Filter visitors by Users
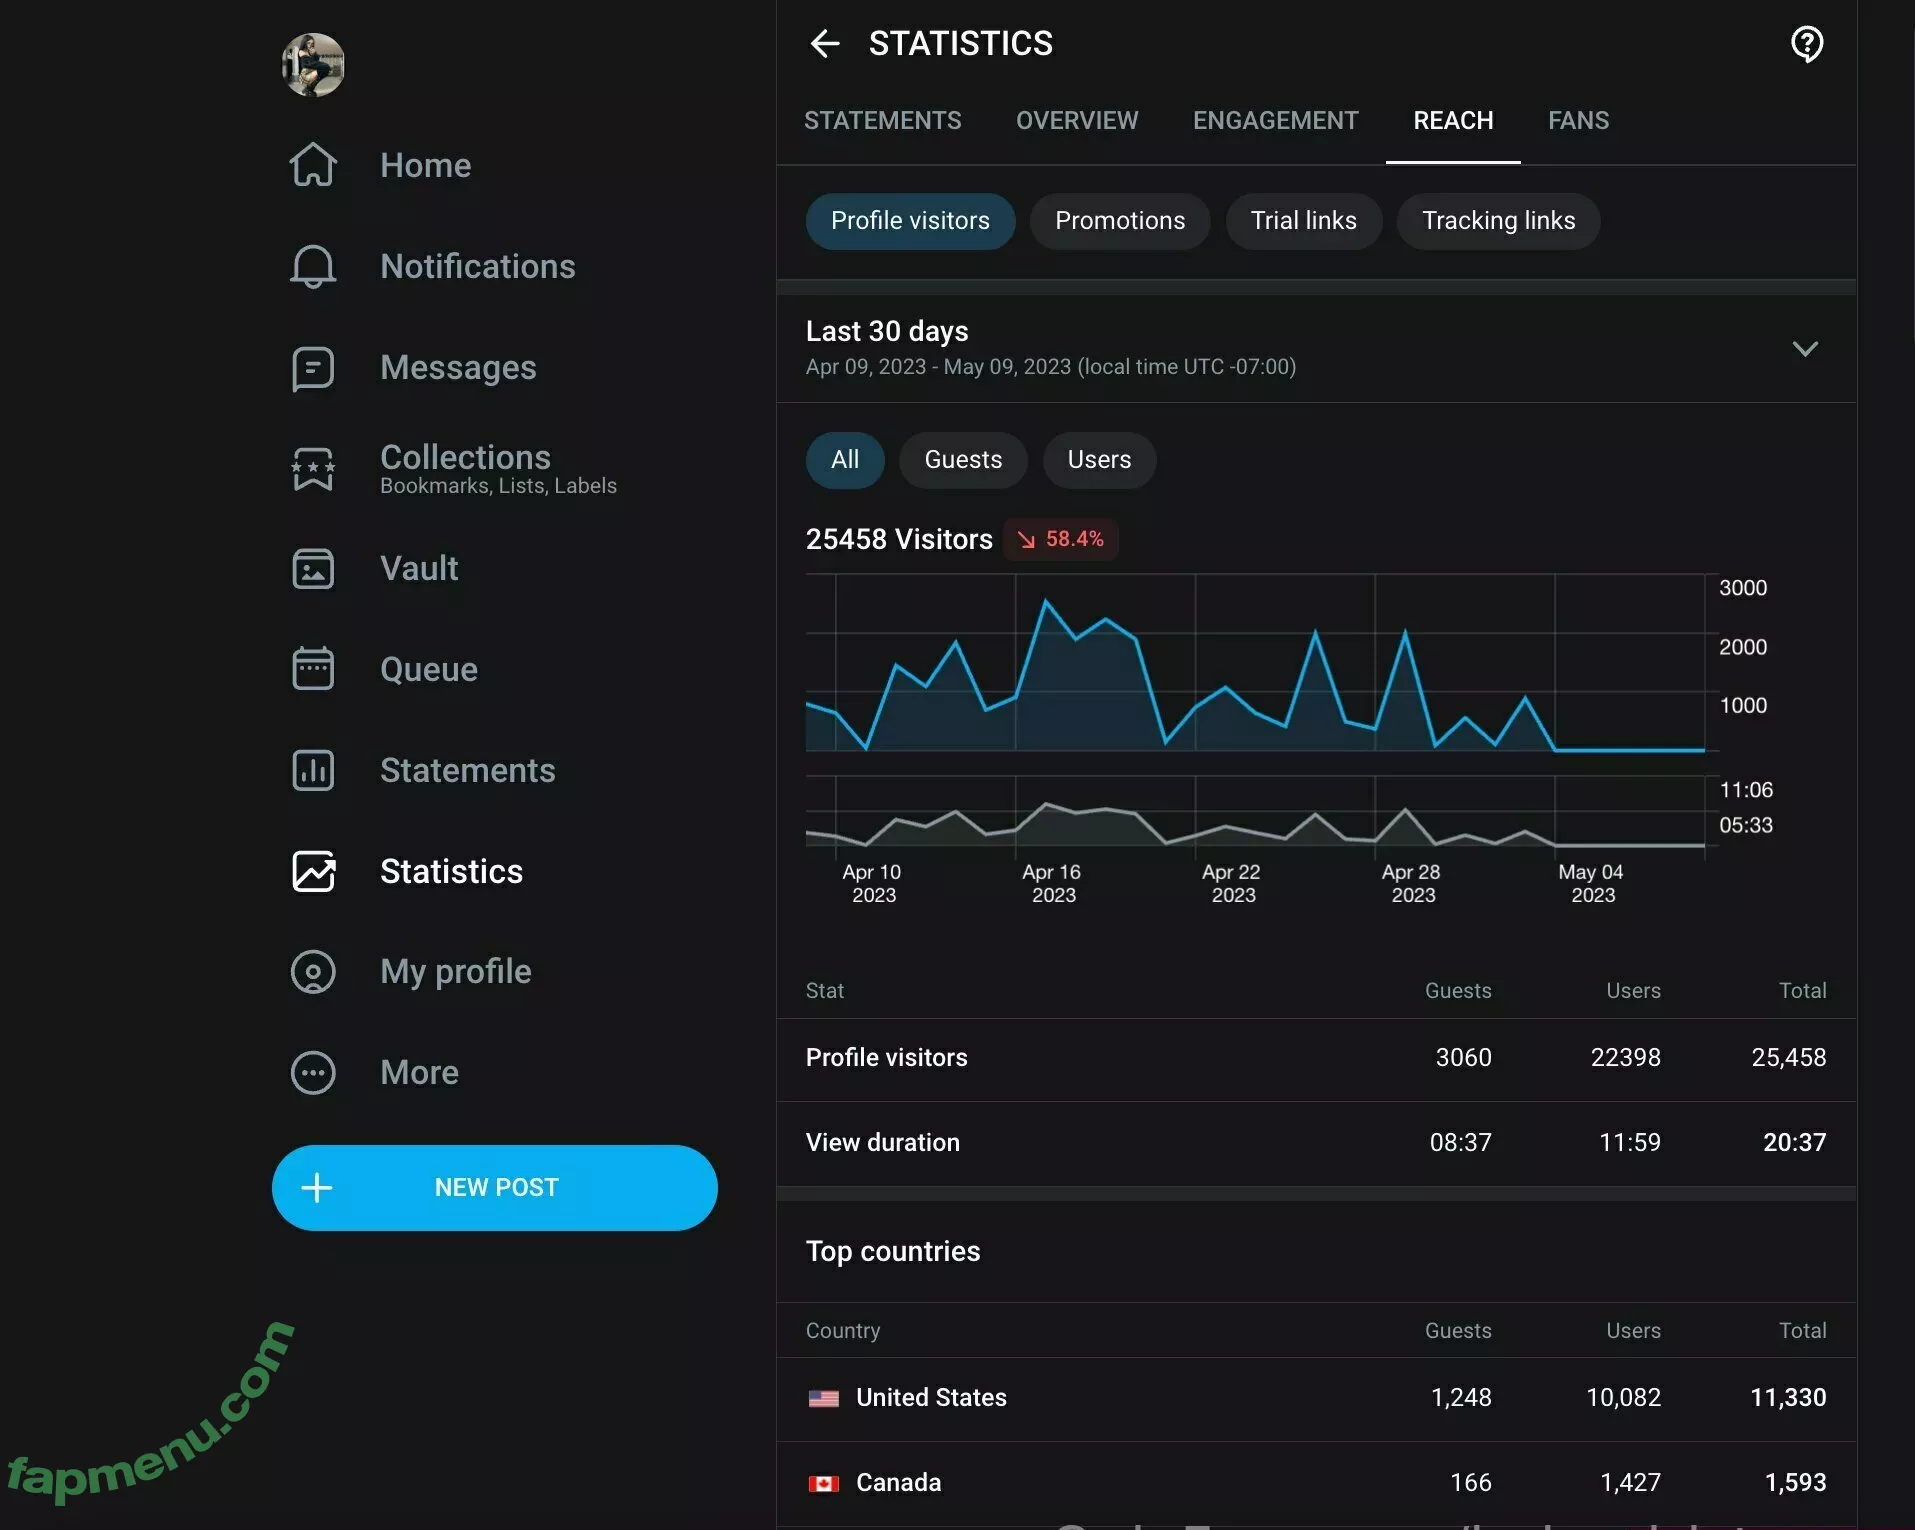 pyautogui.click(x=1099, y=460)
